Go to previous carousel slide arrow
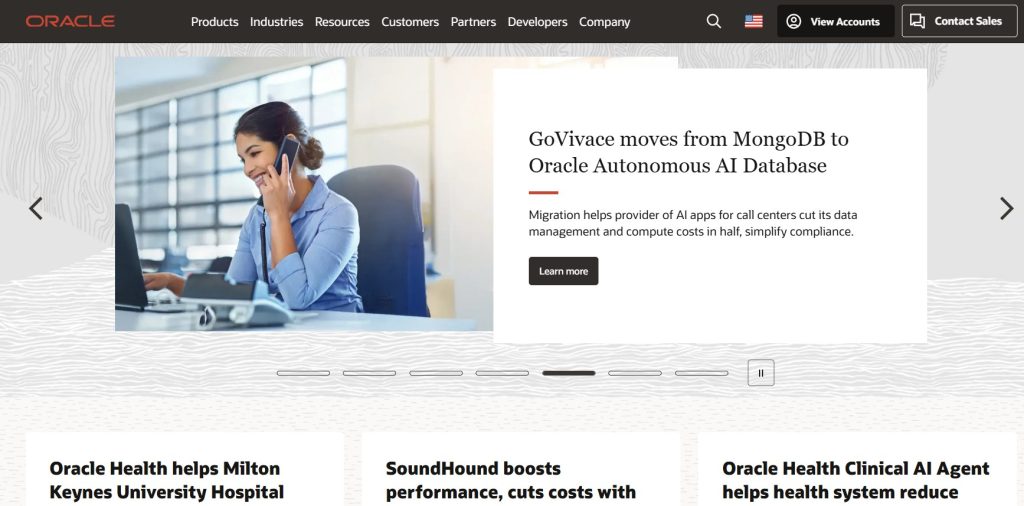The image size is (1024, 506). point(36,208)
